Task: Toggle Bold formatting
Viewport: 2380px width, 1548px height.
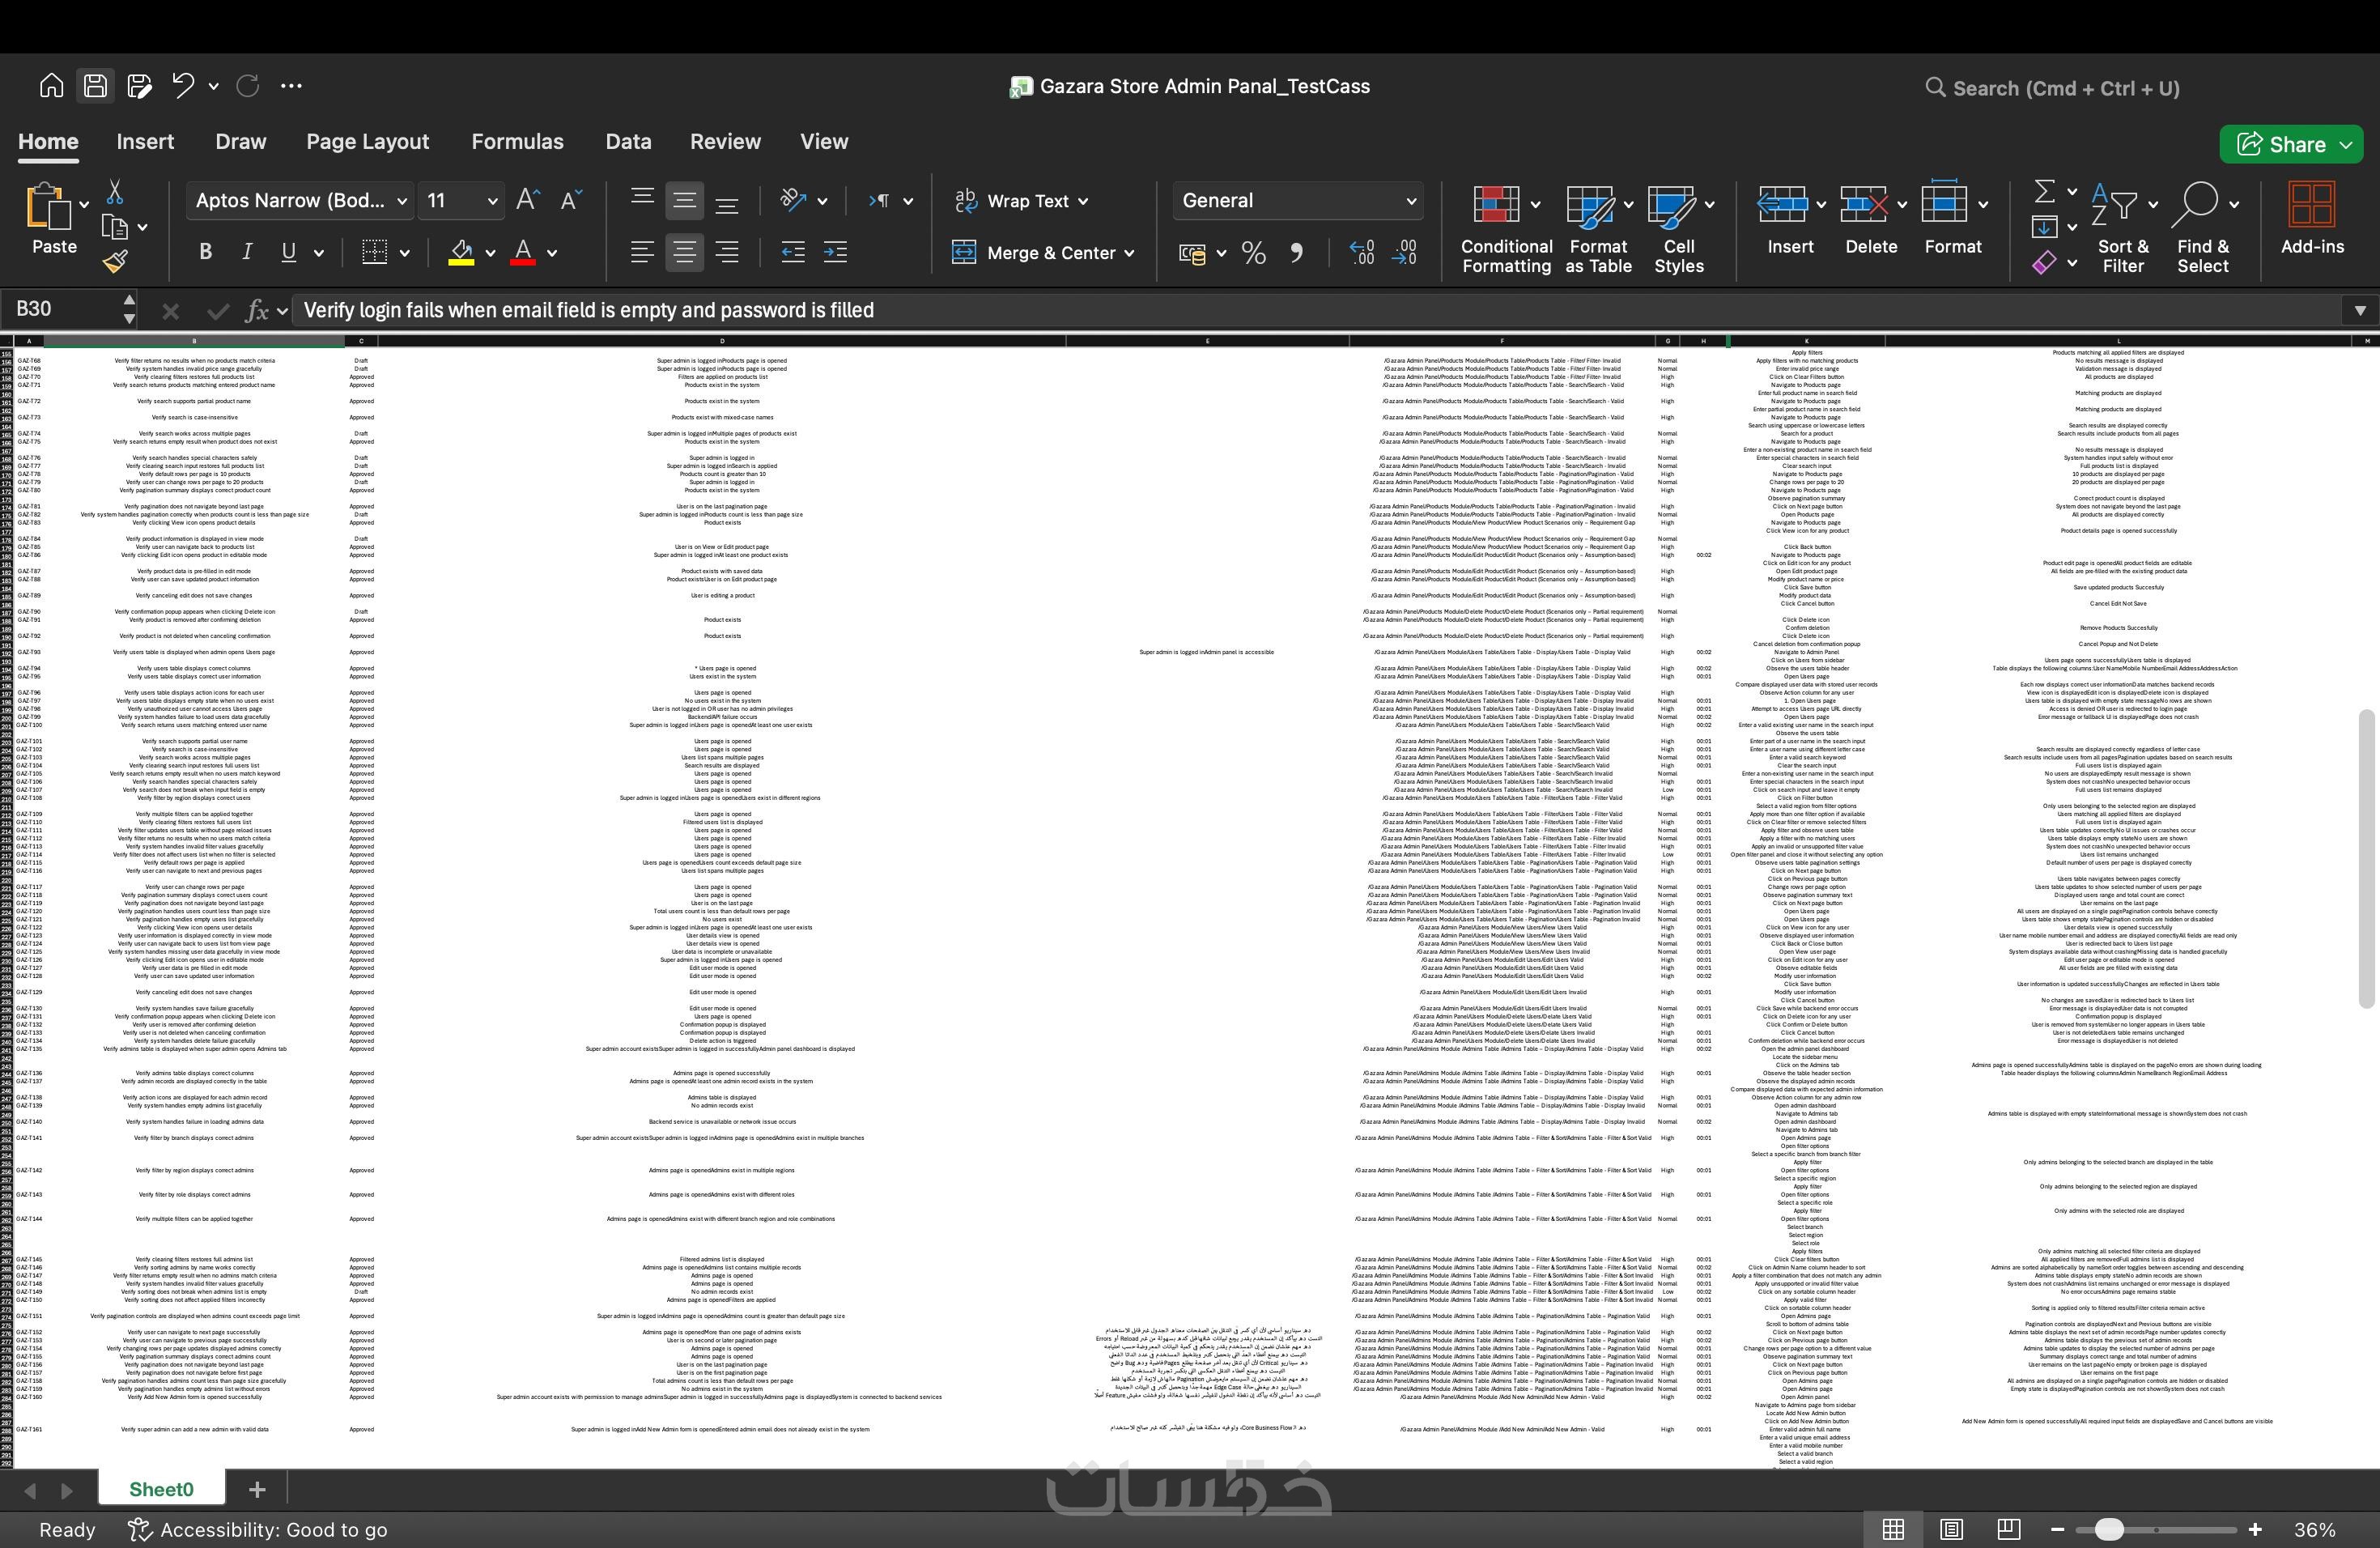Action: [206, 252]
